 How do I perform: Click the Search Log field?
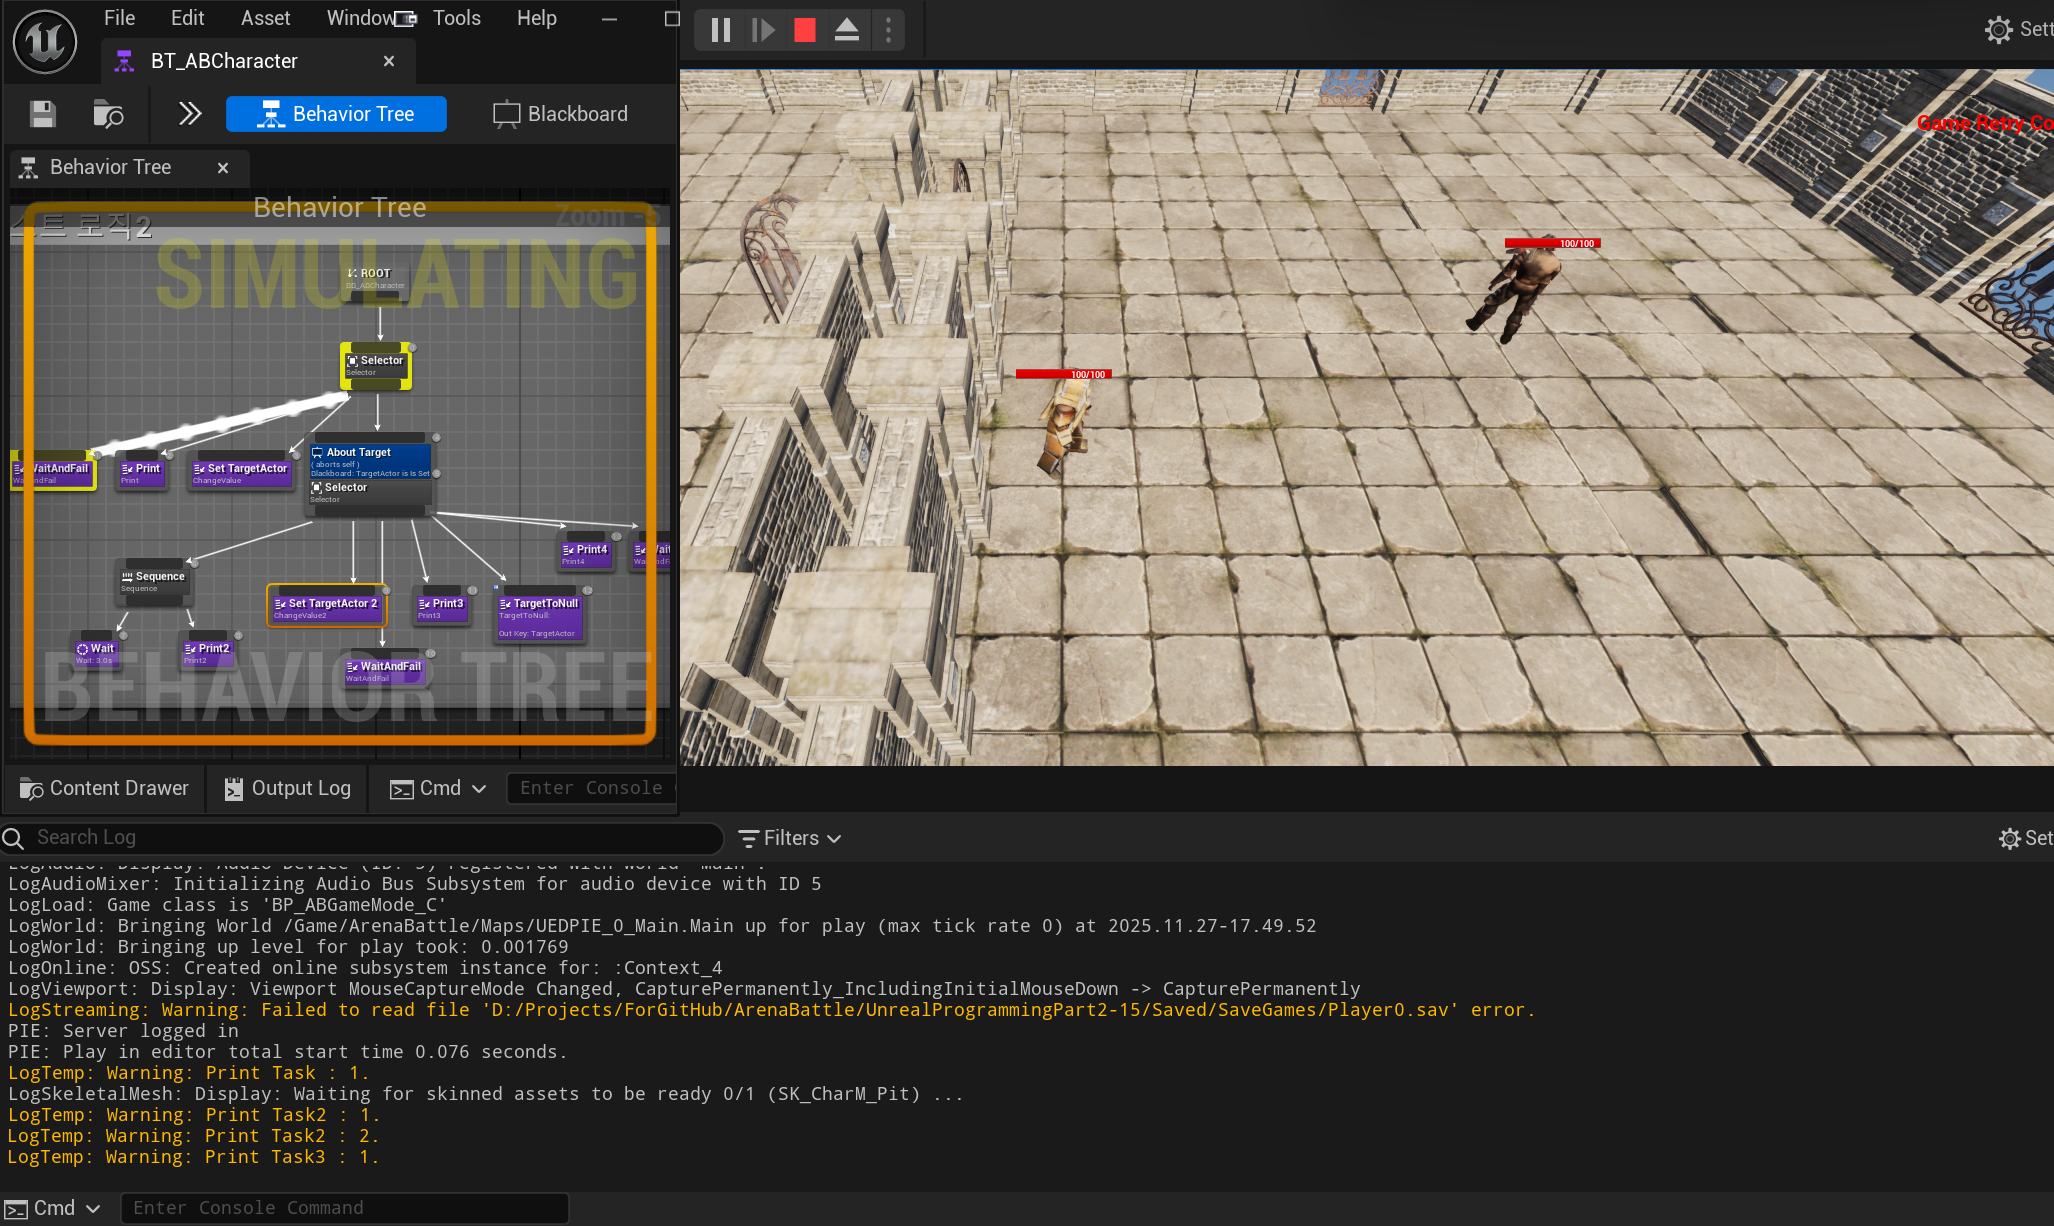[x=370, y=838]
